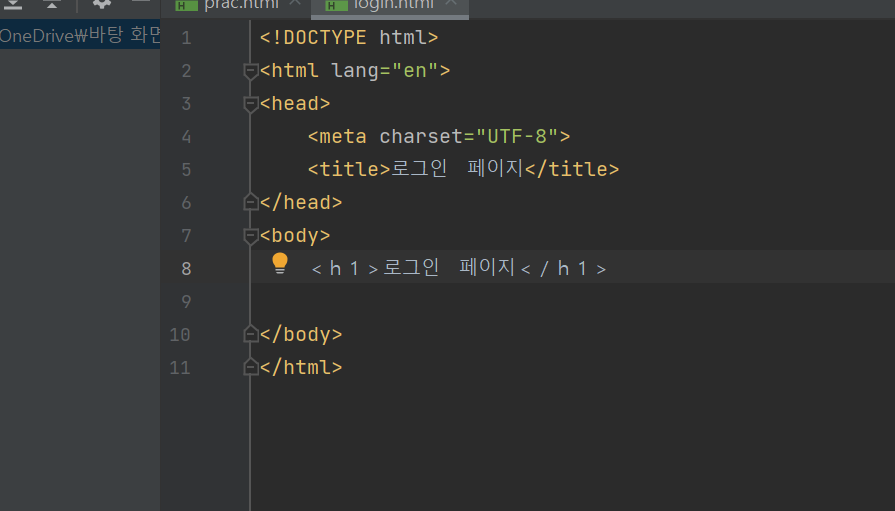Click the collapse all icon in project toolbar

pos(52,4)
